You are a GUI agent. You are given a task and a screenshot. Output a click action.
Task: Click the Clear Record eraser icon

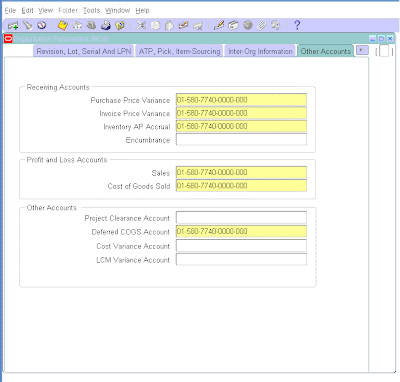pos(183,25)
